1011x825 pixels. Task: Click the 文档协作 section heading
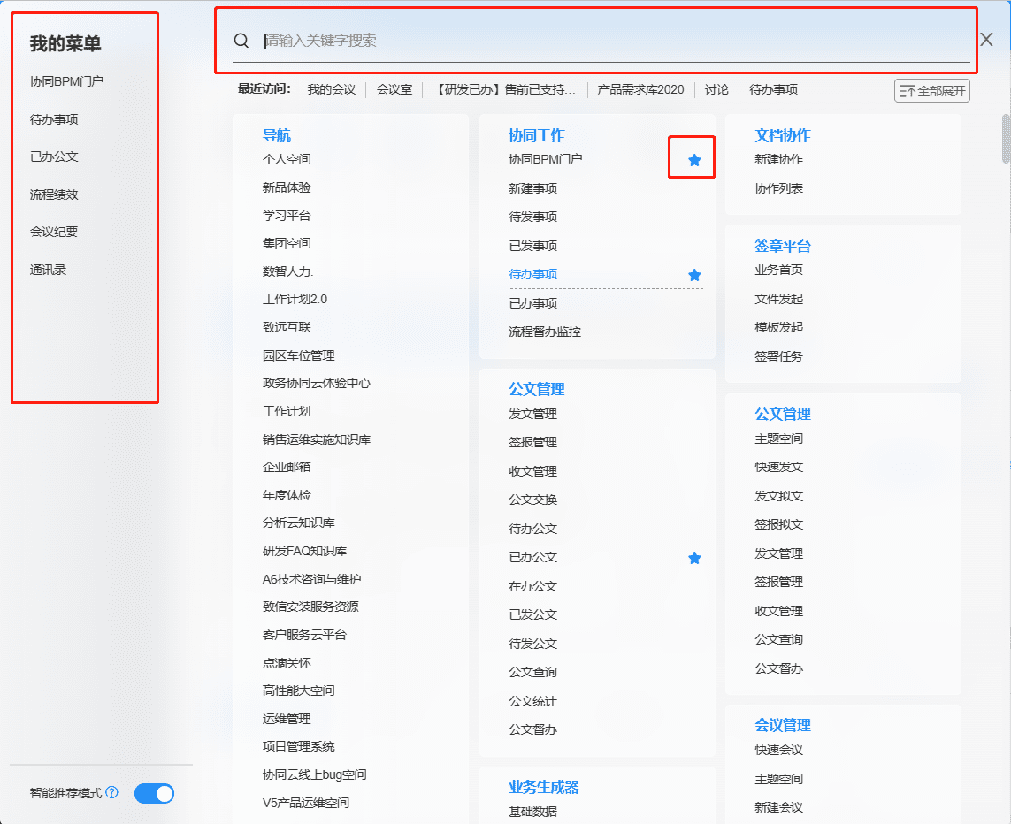point(783,135)
